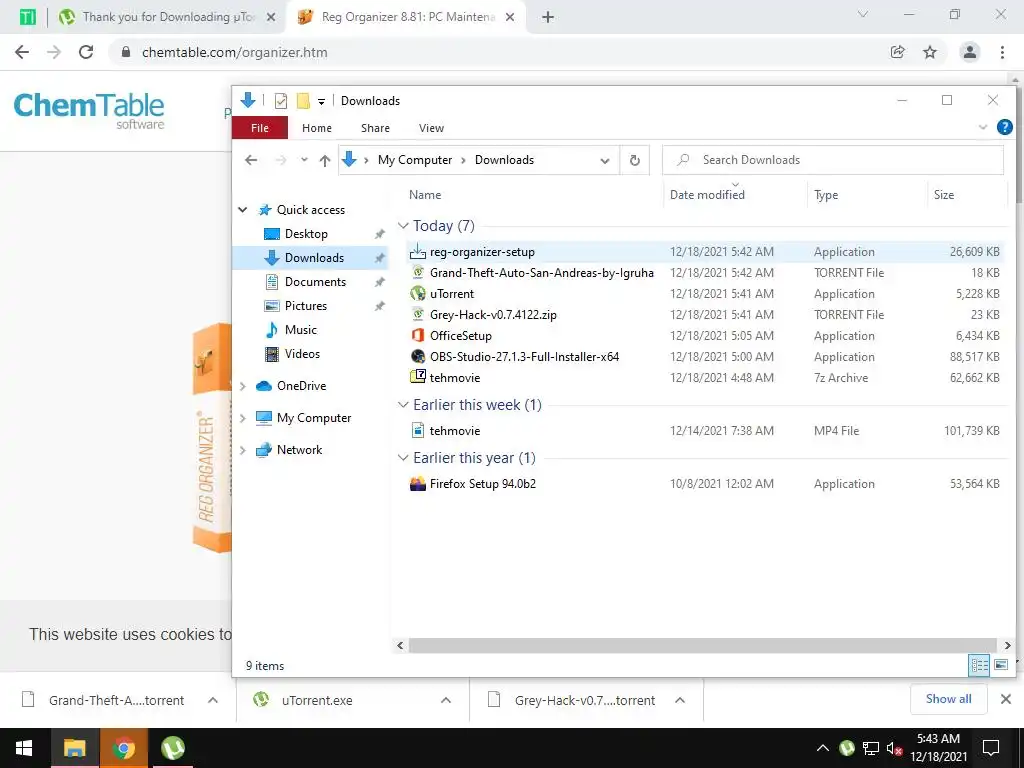The height and width of the screenshot is (768, 1024).
Task: Expand My Computer in navigation pane
Action: [243, 418]
